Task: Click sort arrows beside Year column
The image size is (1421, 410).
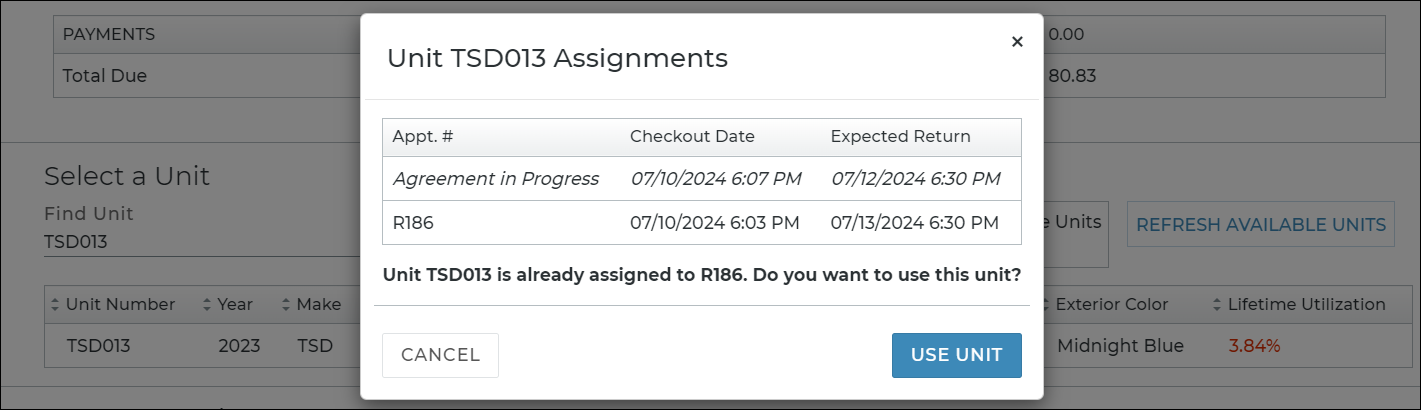Action: pos(207,304)
